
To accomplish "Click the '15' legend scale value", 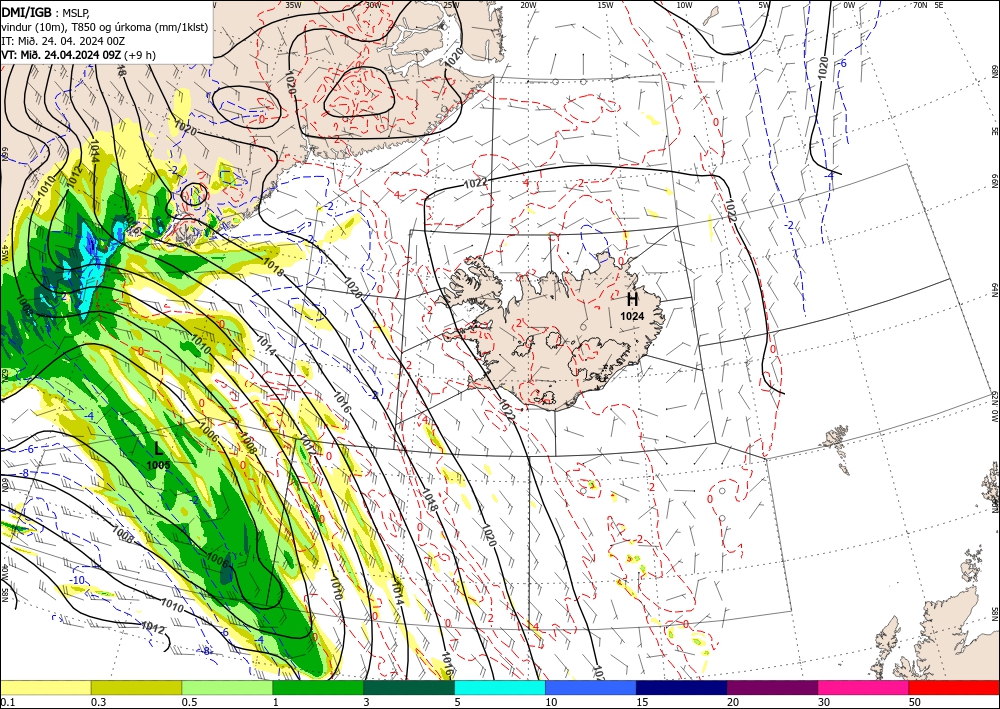I will pos(642,702).
